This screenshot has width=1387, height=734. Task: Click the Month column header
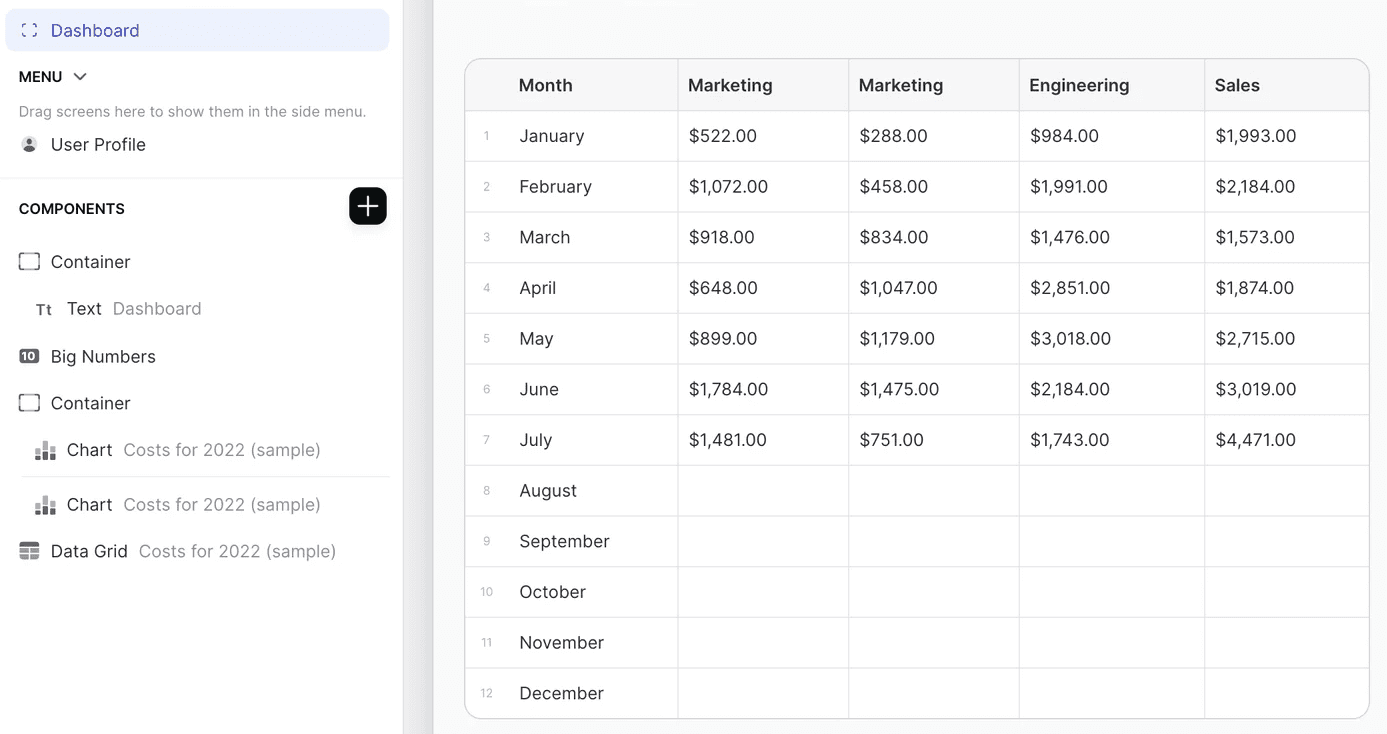(545, 85)
